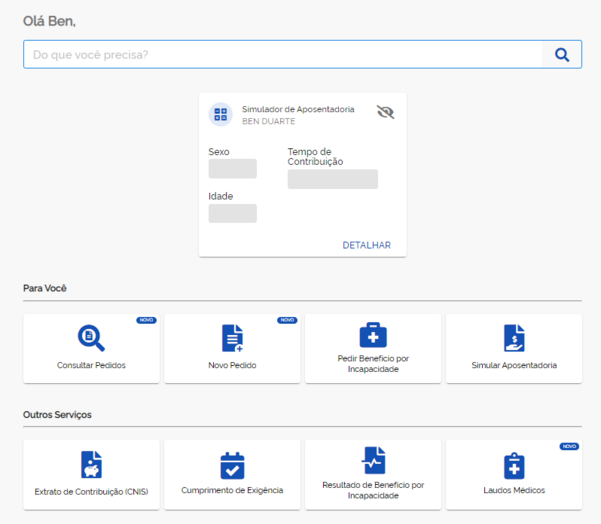
Task: Click the 'Tempo de Contribuição' label
Action: tap(315, 157)
